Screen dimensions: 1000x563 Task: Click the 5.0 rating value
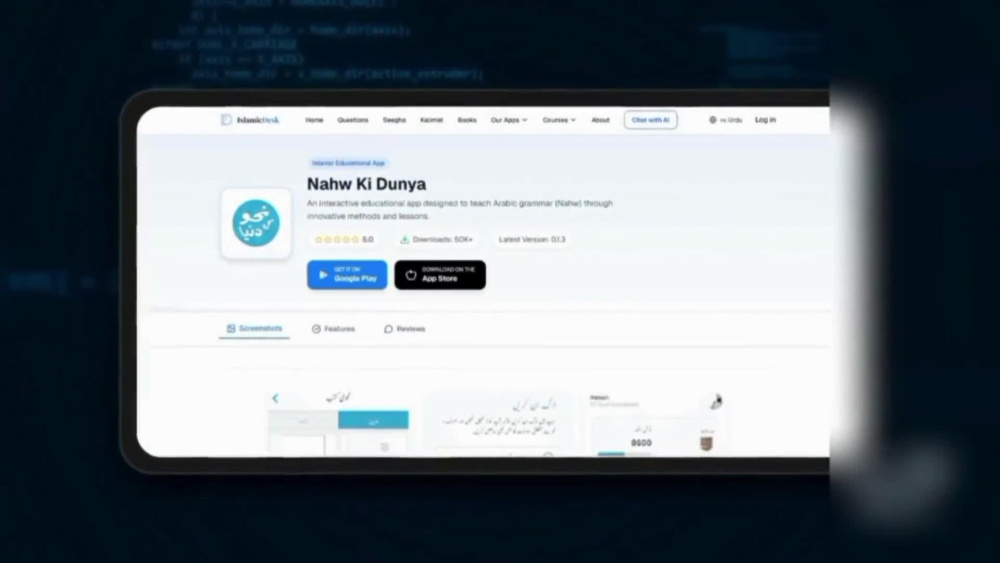368,240
